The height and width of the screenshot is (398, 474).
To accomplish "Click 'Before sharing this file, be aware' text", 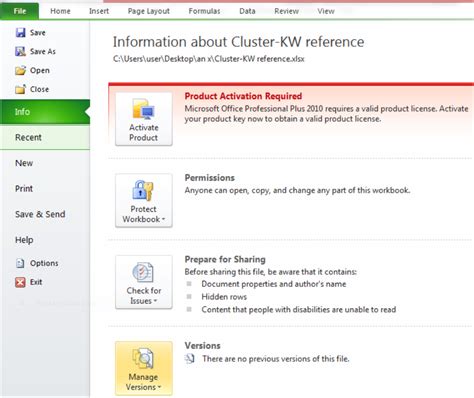I will pyautogui.click(x=271, y=272).
